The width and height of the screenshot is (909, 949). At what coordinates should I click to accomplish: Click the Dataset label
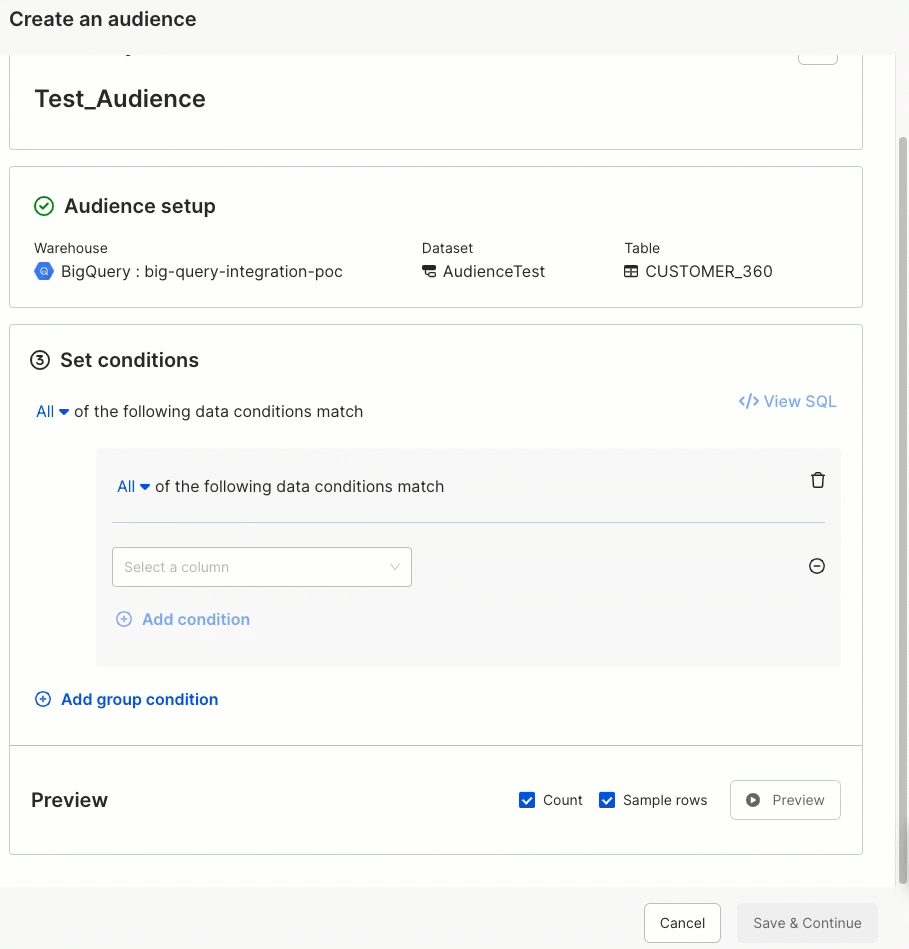click(x=447, y=248)
